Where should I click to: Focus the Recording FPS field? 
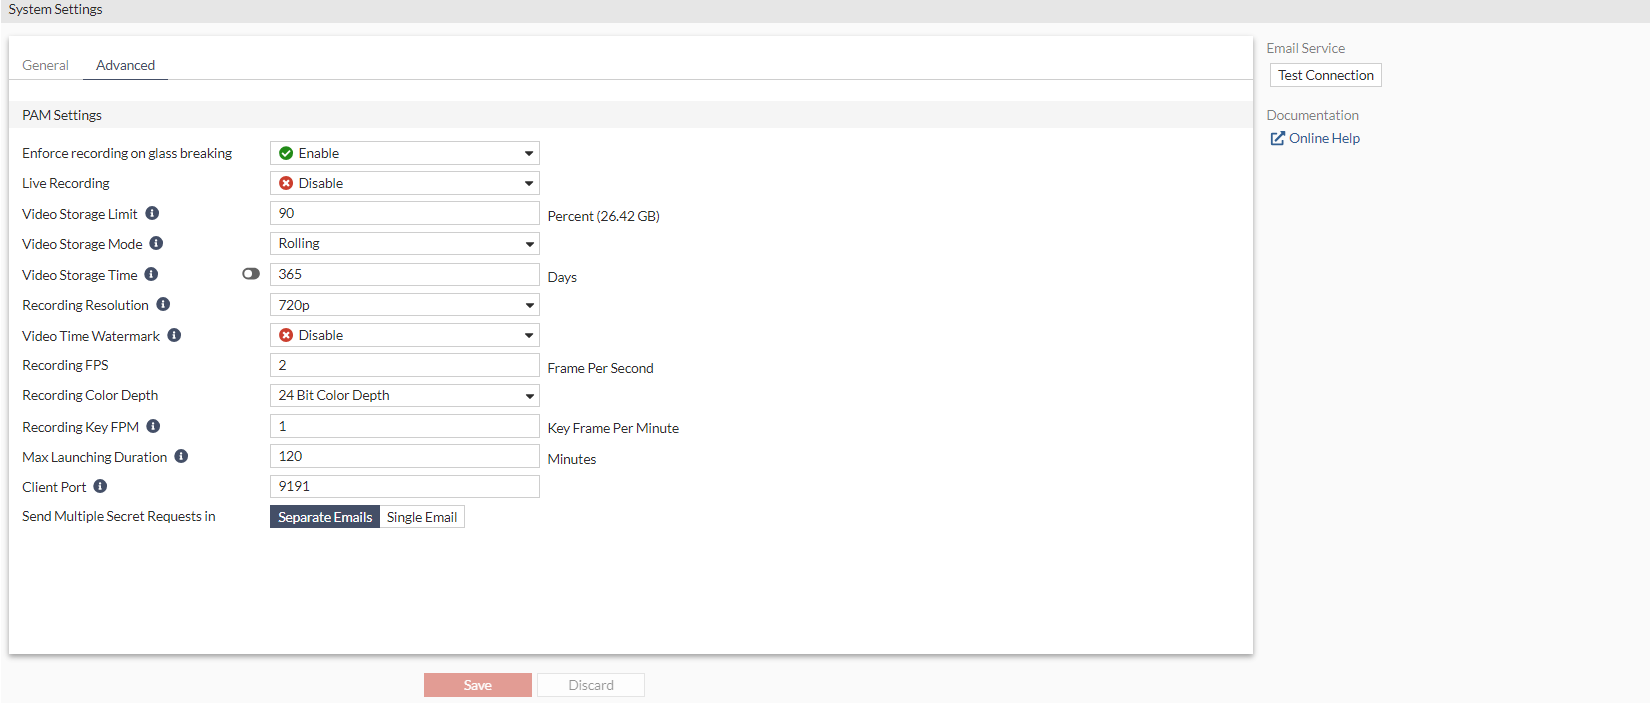pyautogui.click(x=405, y=365)
